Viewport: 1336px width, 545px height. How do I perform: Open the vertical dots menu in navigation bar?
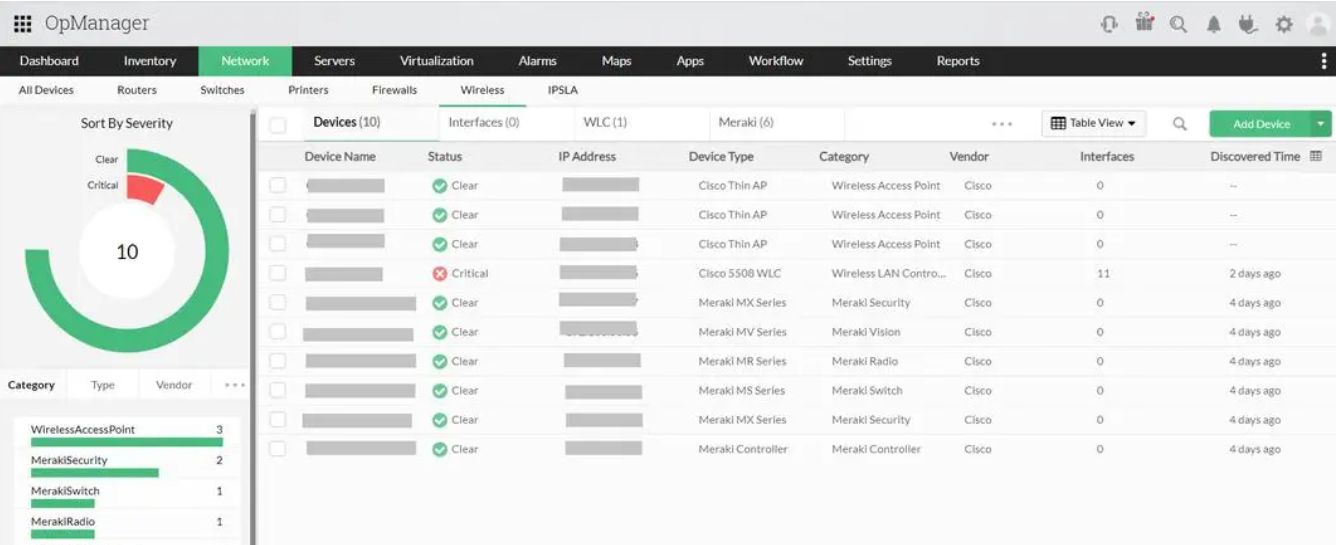click(x=1324, y=61)
